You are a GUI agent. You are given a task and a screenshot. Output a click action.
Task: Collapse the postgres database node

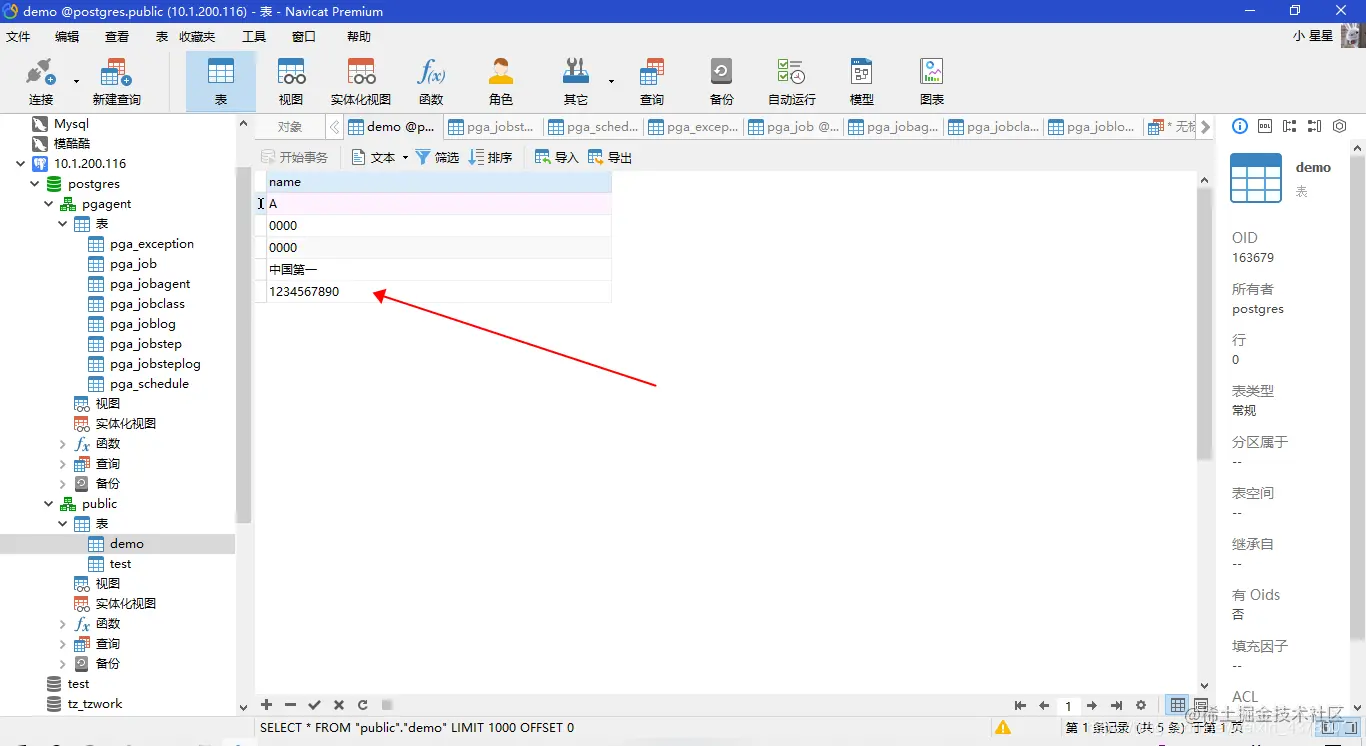click(x=35, y=184)
